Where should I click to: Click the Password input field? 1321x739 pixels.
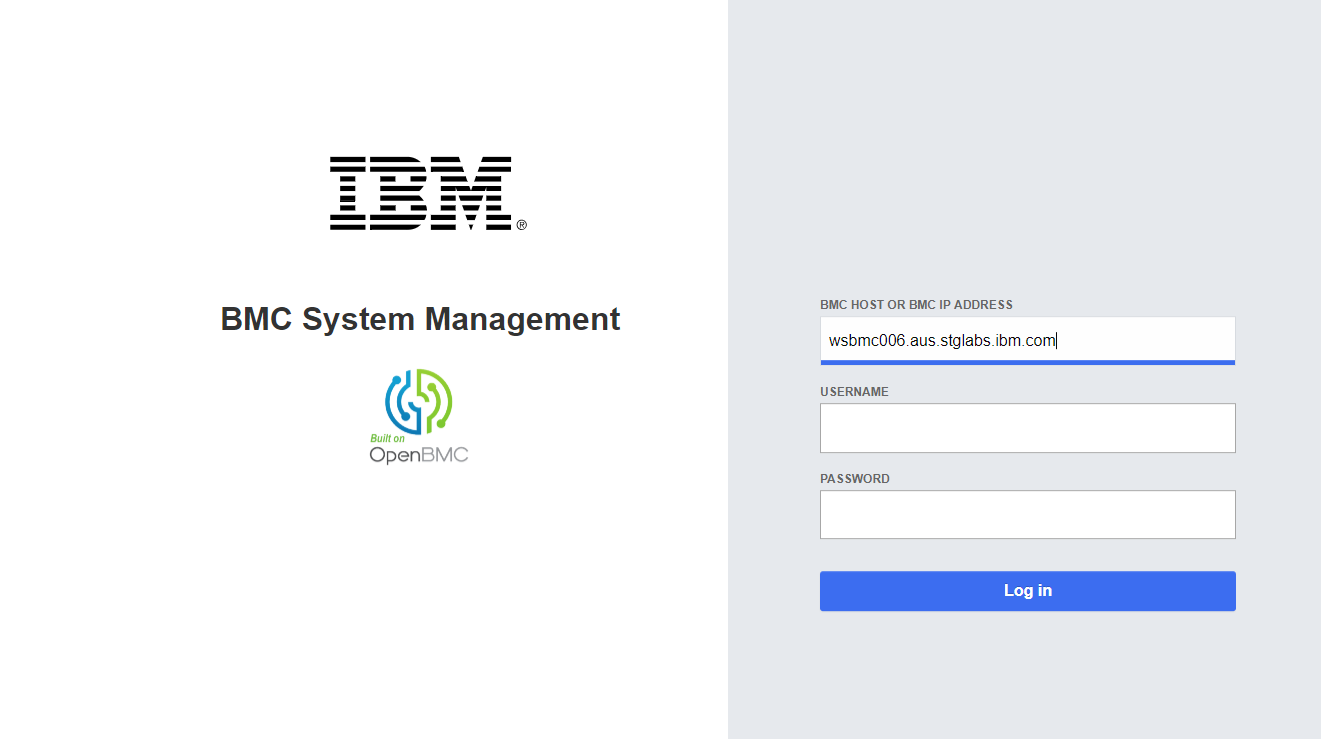[x=1027, y=514]
